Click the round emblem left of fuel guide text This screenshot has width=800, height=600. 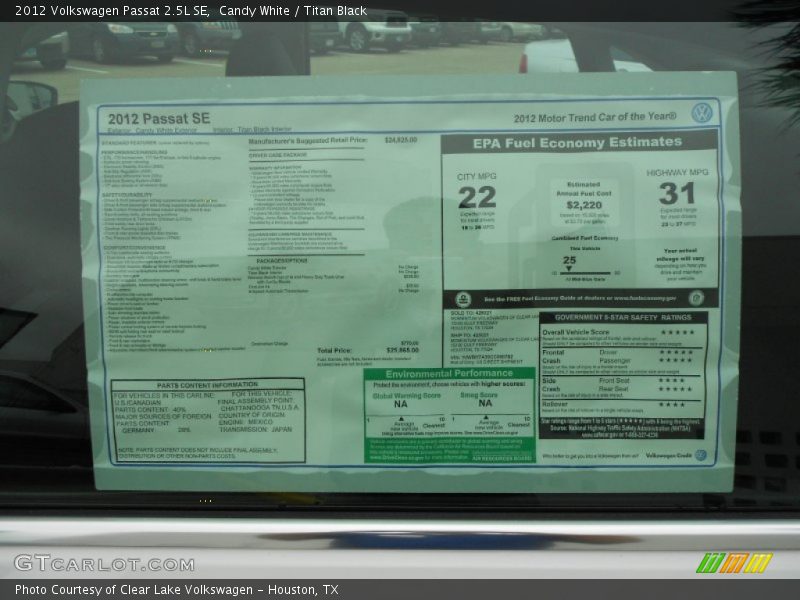pos(463,299)
